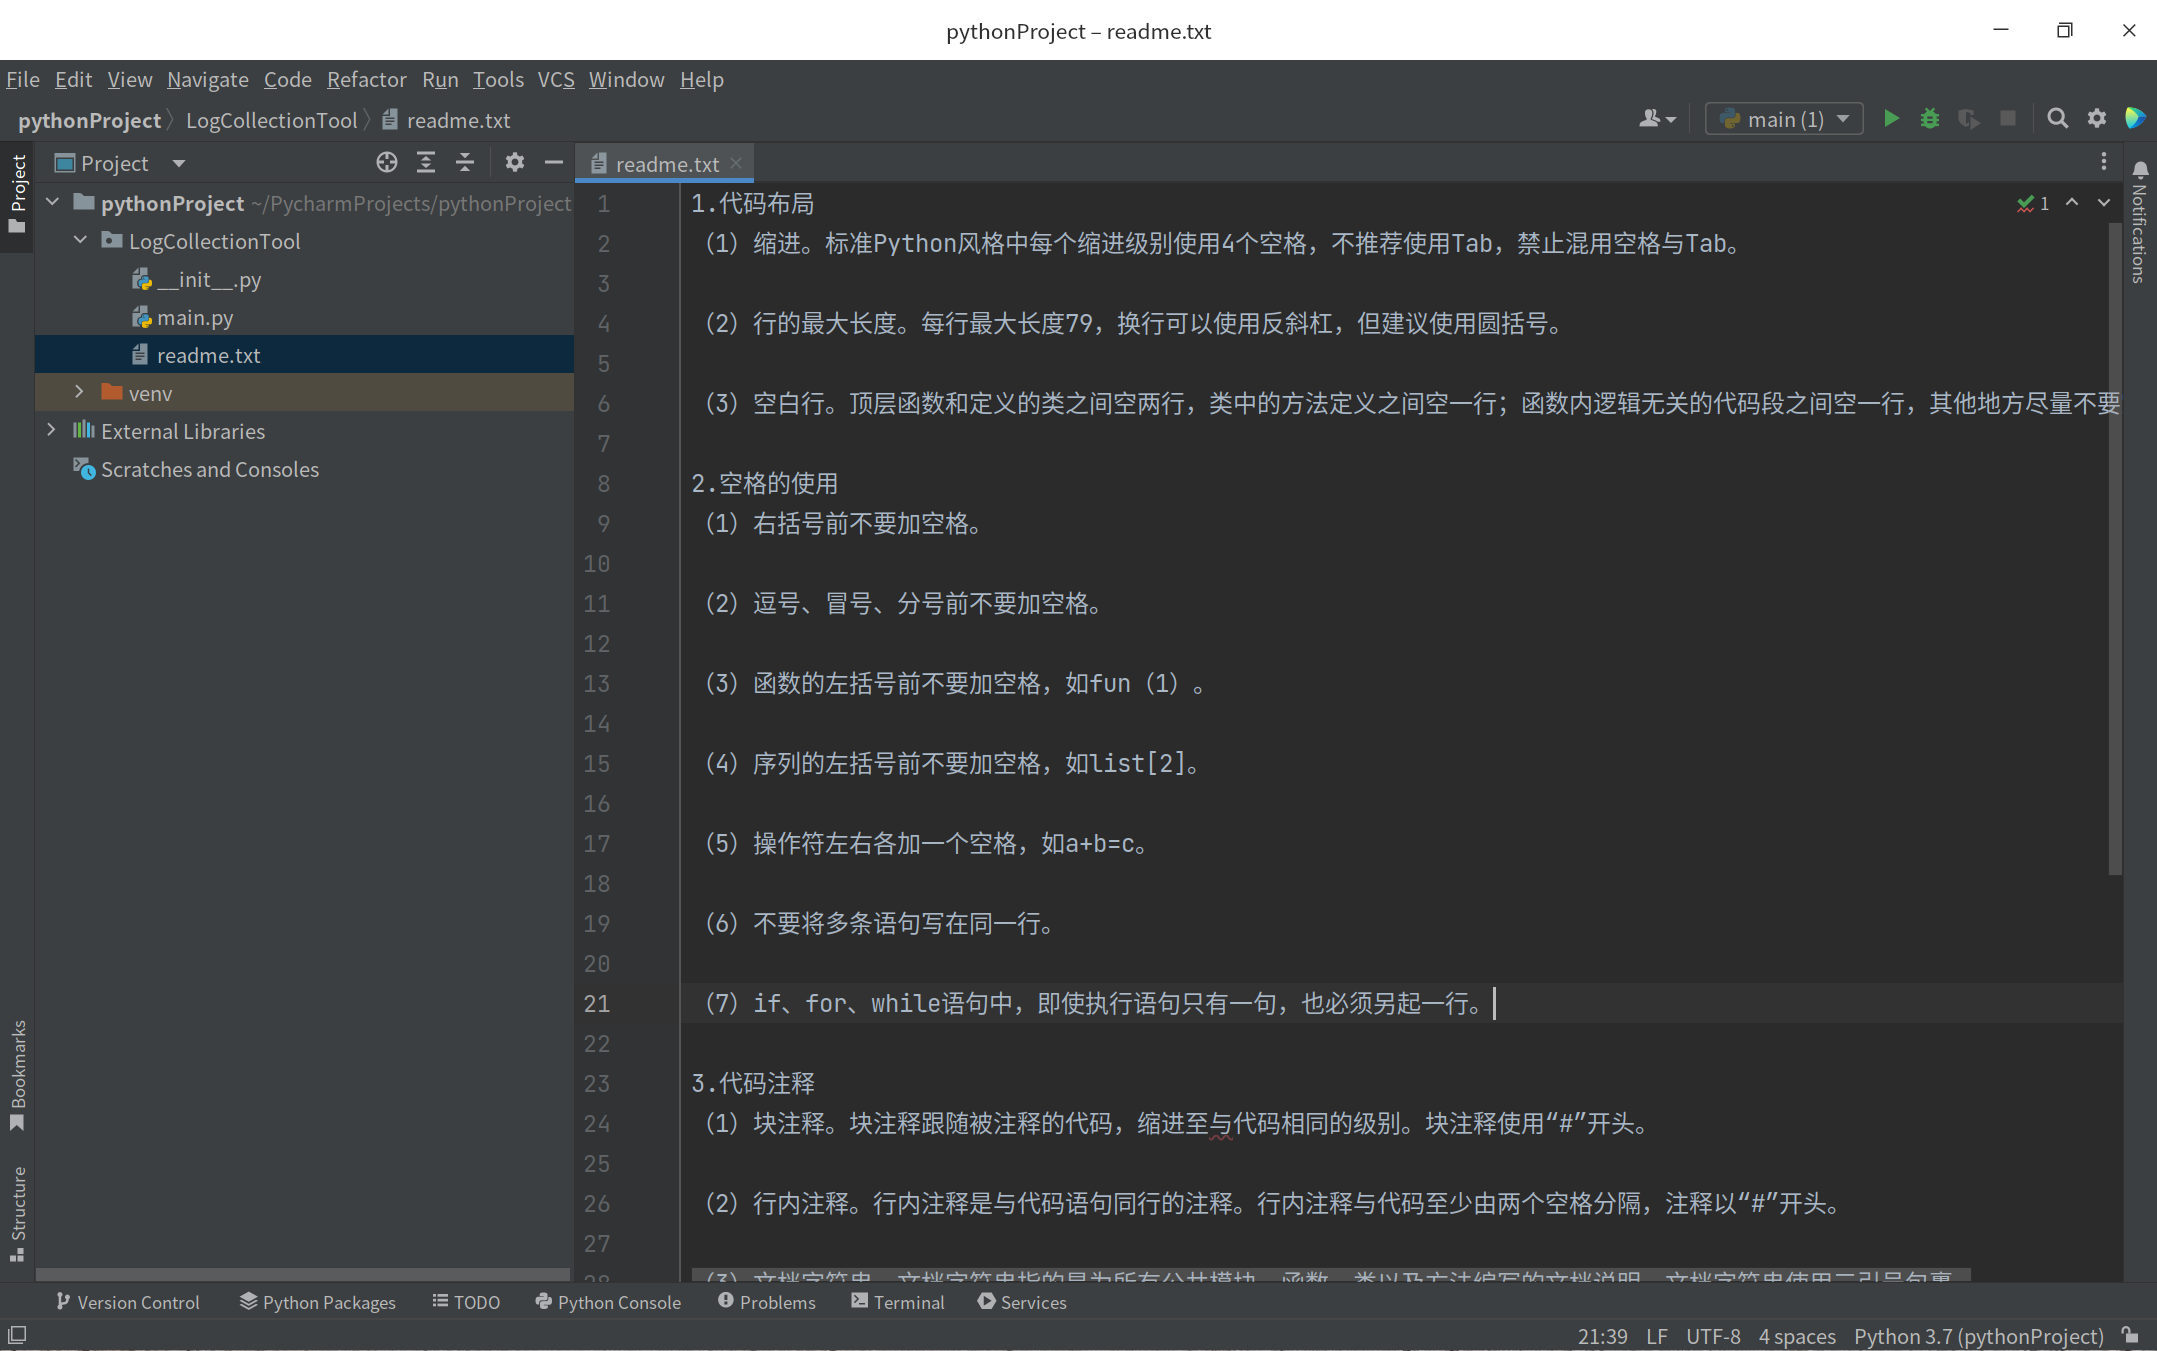Click the Debug bug icon
The height and width of the screenshot is (1351, 2157).
(1929, 119)
